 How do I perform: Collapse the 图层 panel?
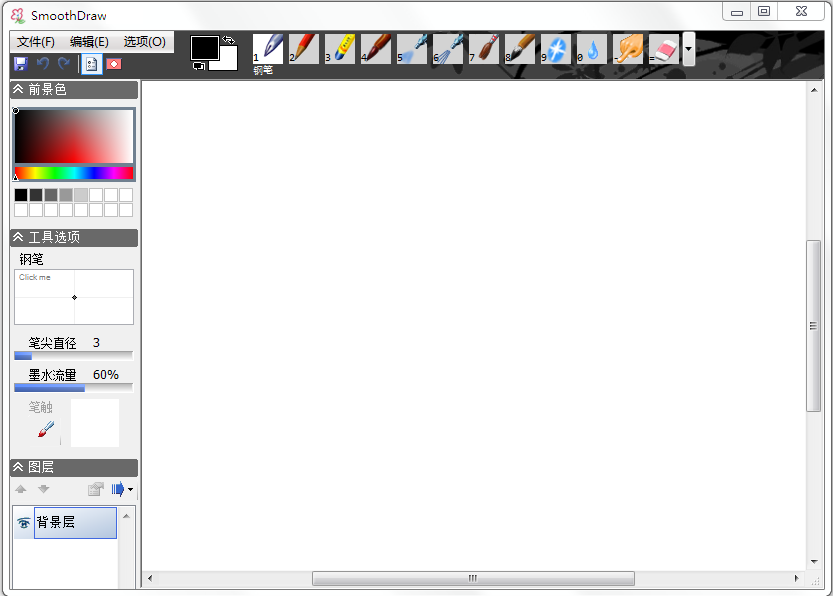[x=19, y=467]
